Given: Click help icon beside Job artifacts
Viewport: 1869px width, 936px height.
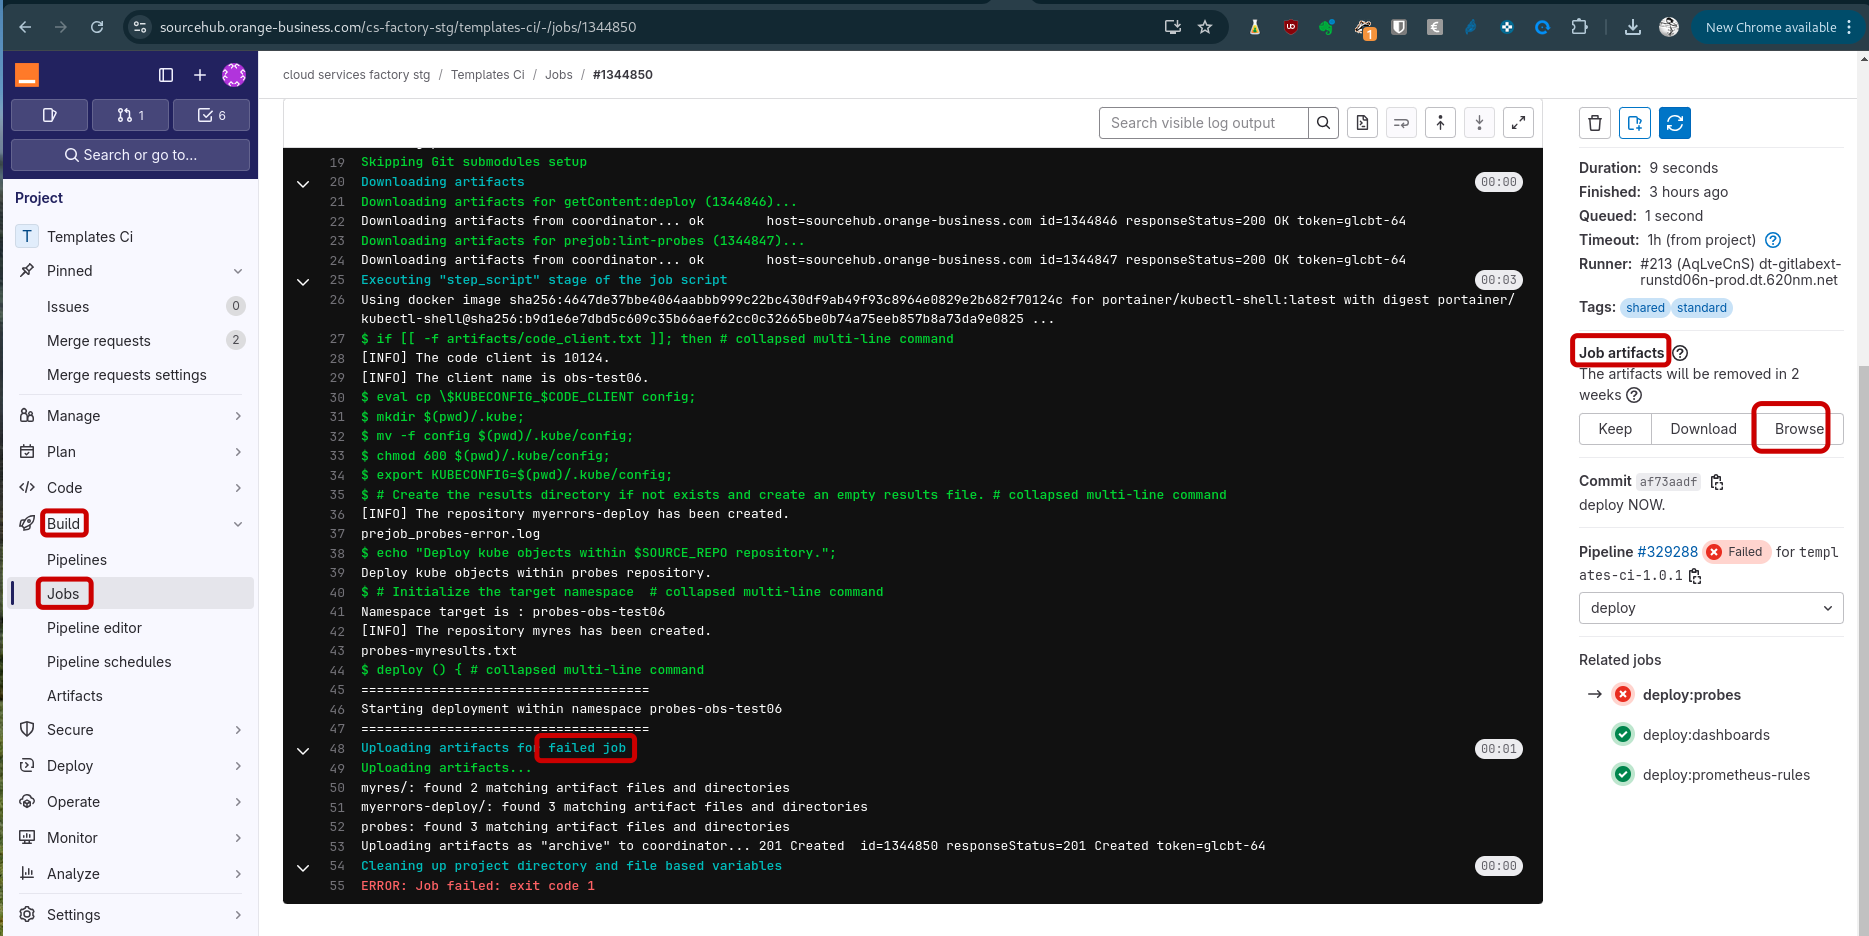Looking at the screenshot, I should coord(1680,353).
